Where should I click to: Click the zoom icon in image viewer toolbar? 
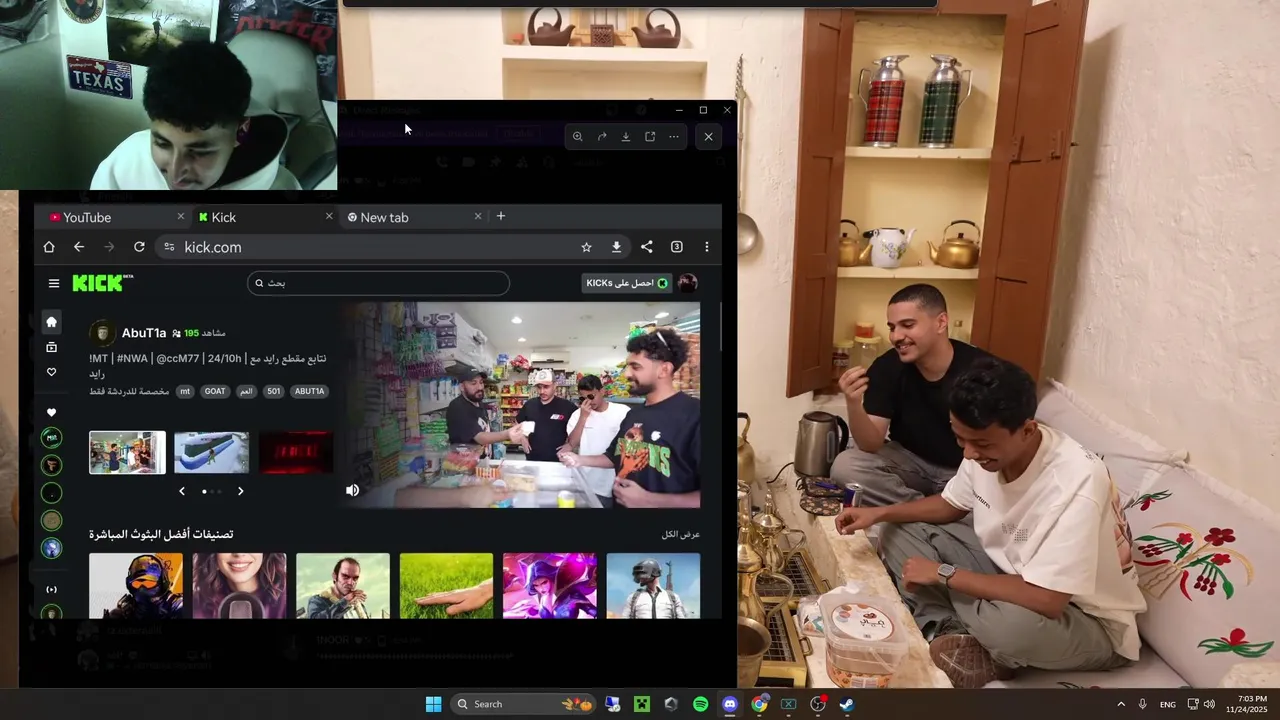coord(577,136)
